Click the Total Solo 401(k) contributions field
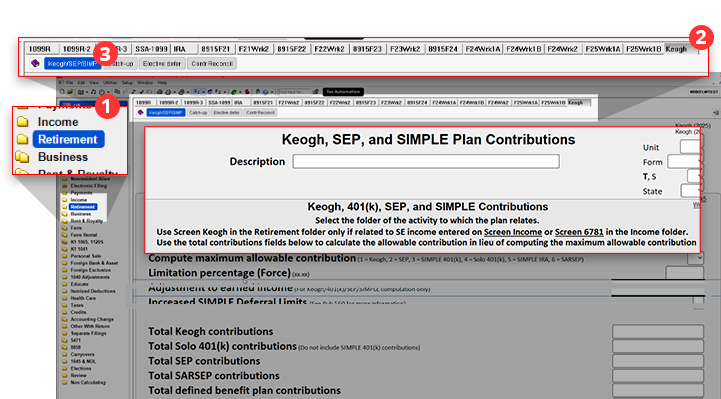 tap(658, 346)
